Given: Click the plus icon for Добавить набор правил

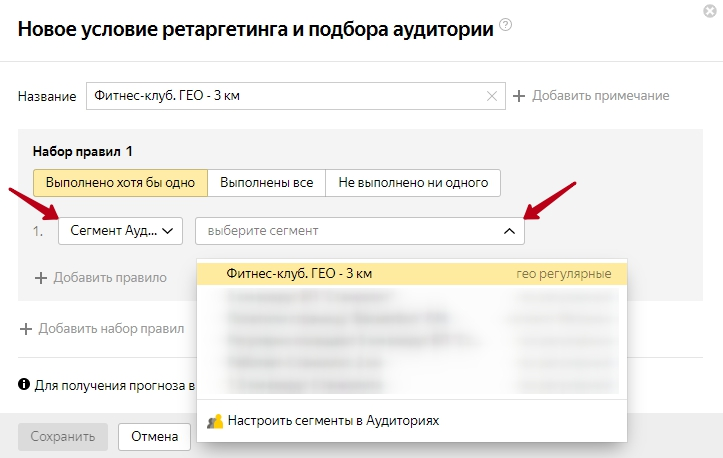Looking at the screenshot, I should [26, 328].
